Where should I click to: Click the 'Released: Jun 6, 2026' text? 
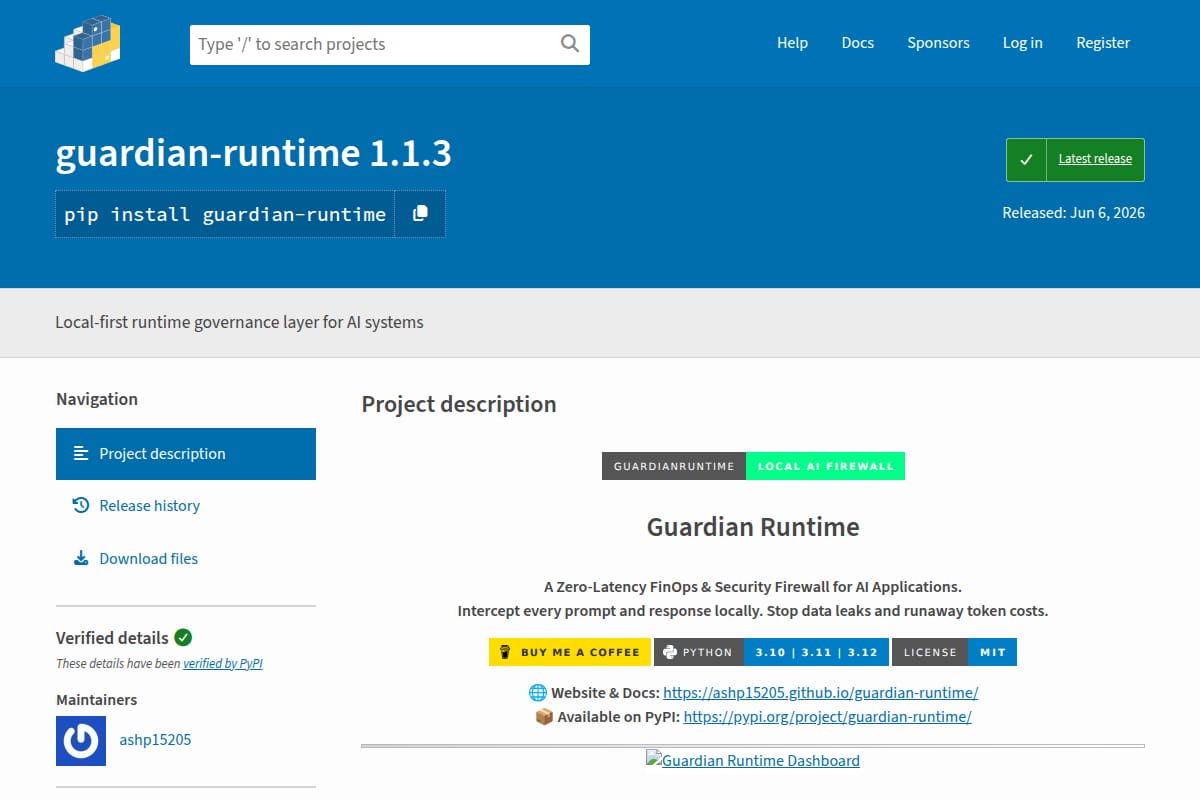click(x=1074, y=213)
